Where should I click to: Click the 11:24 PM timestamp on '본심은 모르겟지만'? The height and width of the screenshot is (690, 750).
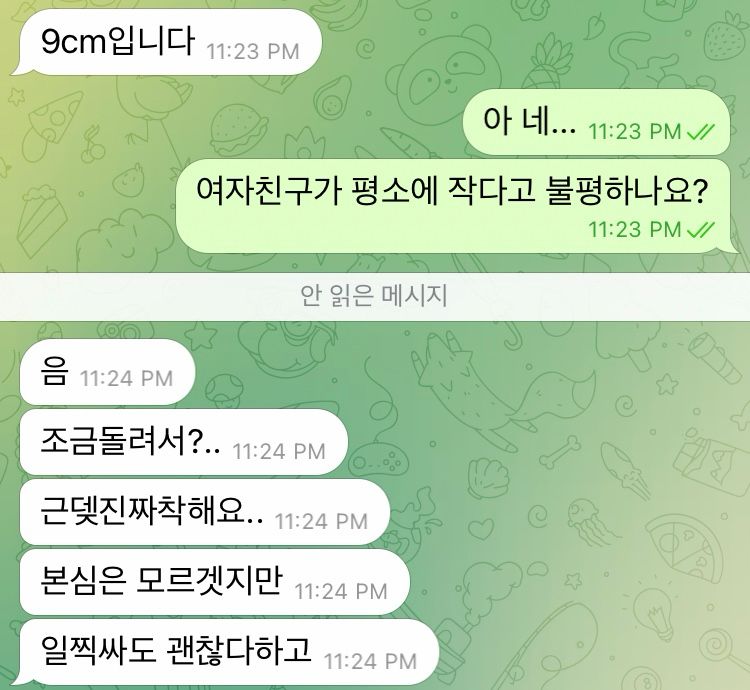point(341,591)
